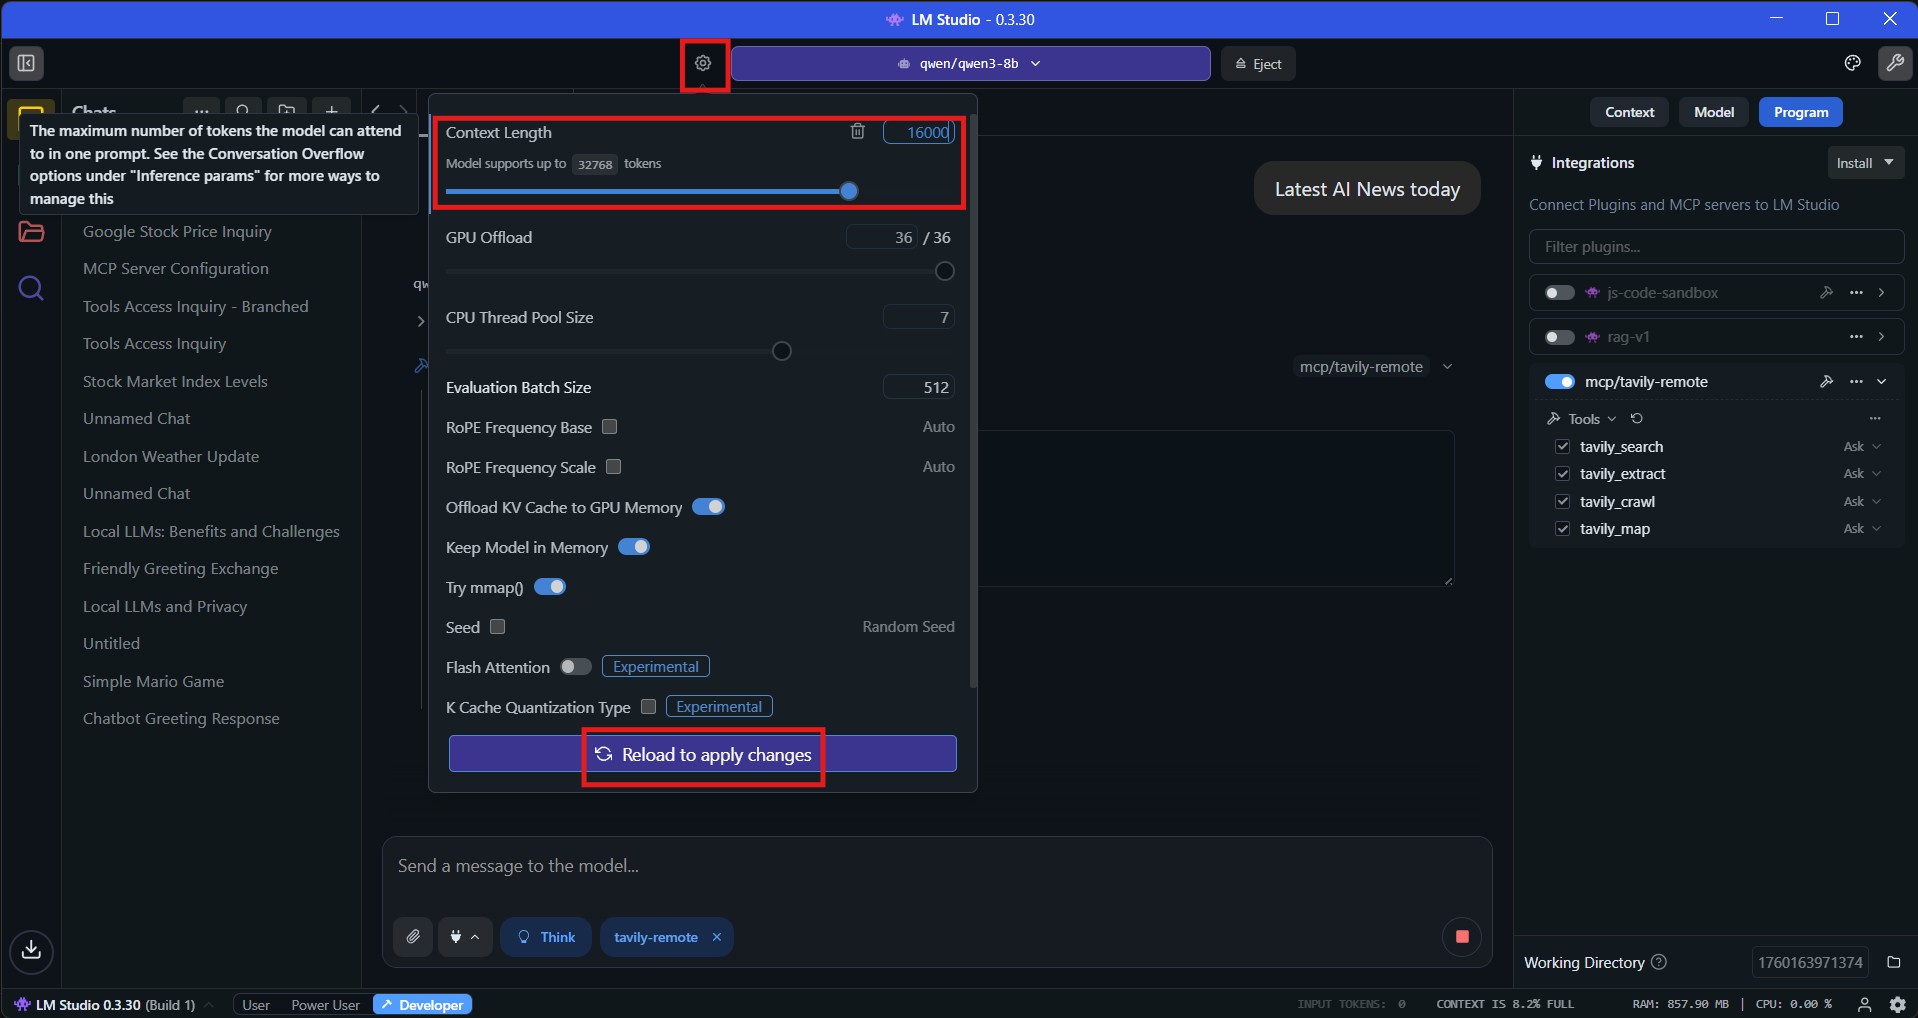Open the downloads icon in left sidebar

coord(31,949)
